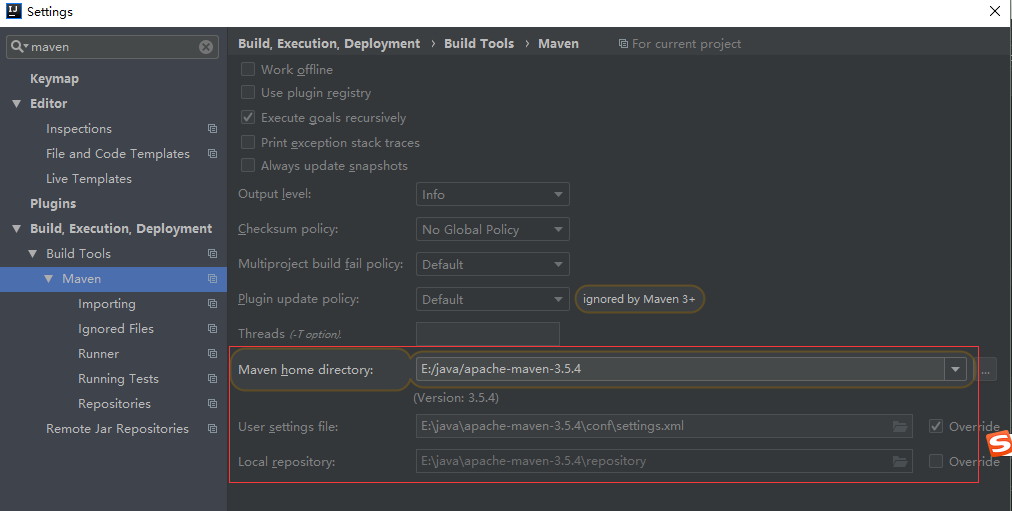Open Running Tests under Maven
This screenshot has height=511, width=1012.
coord(119,379)
